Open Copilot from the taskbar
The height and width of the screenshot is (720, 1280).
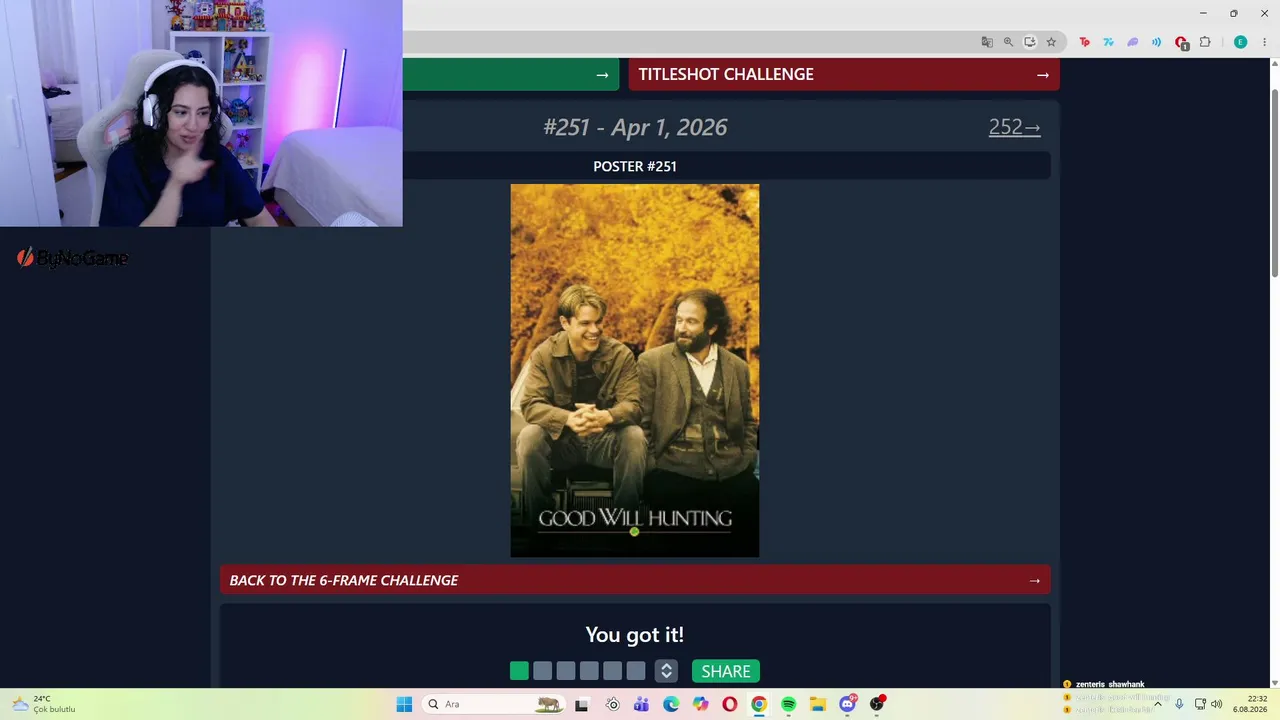pyautogui.click(x=700, y=704)
